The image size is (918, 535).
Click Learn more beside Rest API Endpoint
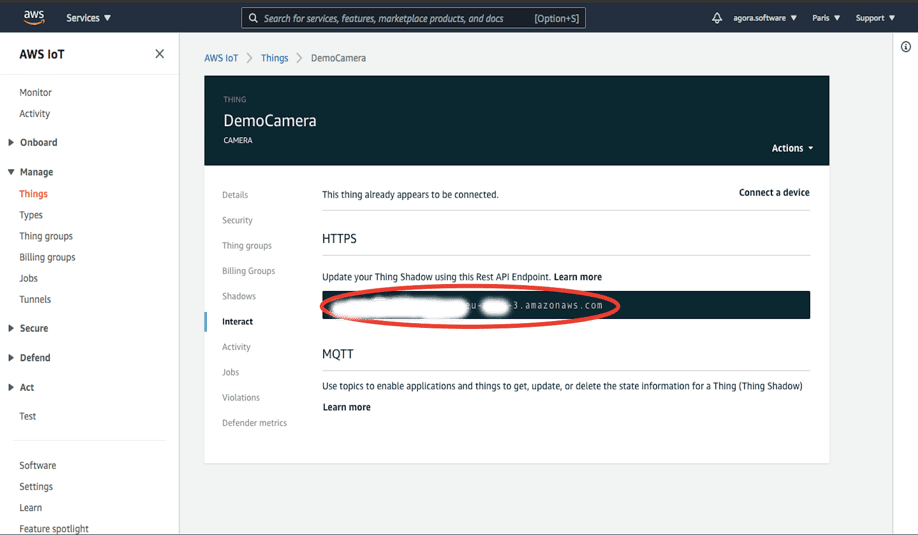577,277
